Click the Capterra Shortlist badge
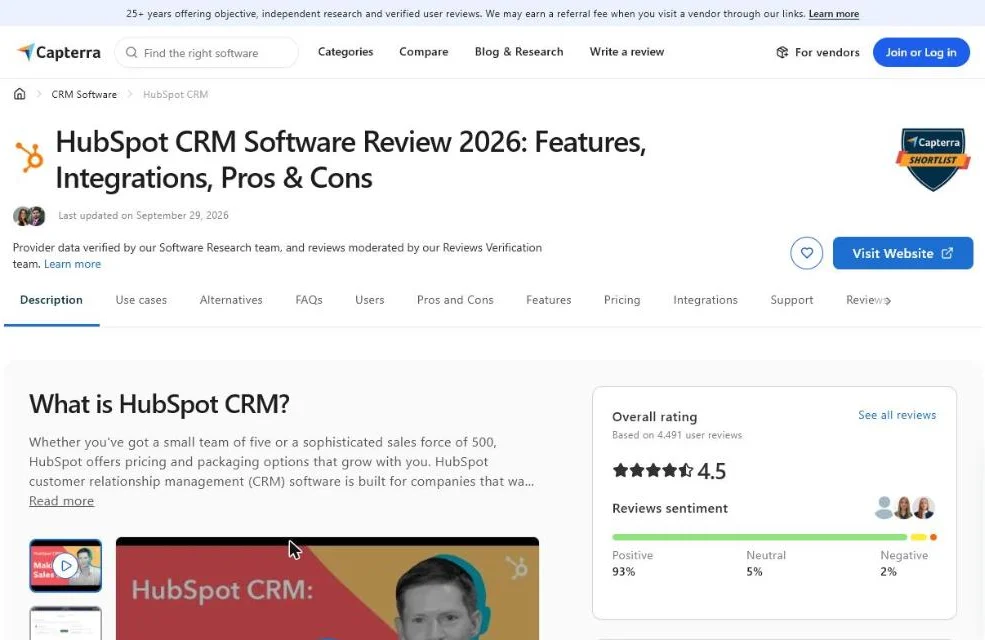 click(933, 159)
